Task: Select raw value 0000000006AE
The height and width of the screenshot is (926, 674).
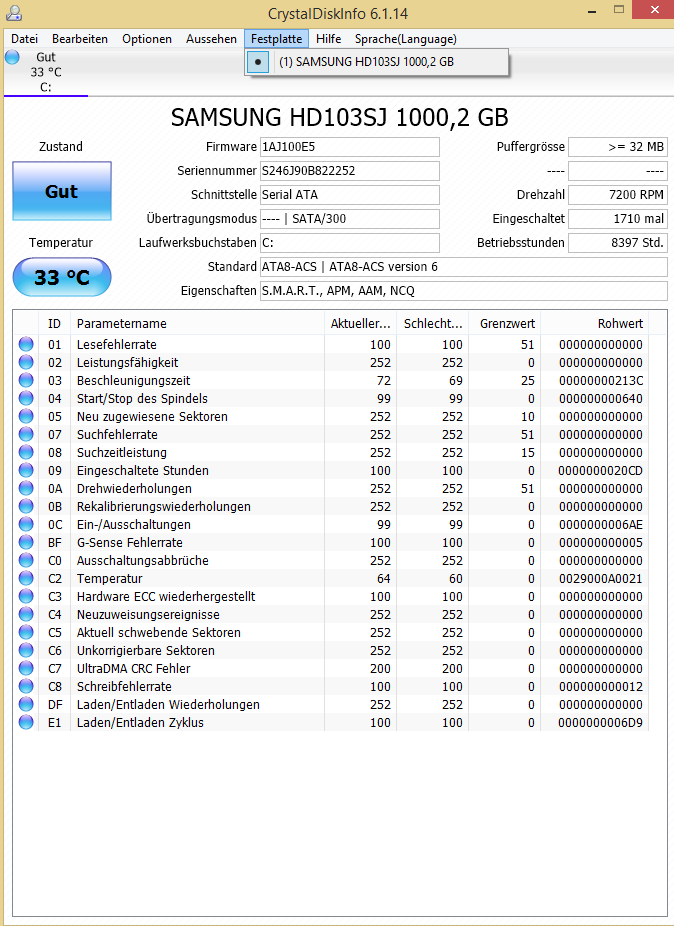Action: point(600,525)
